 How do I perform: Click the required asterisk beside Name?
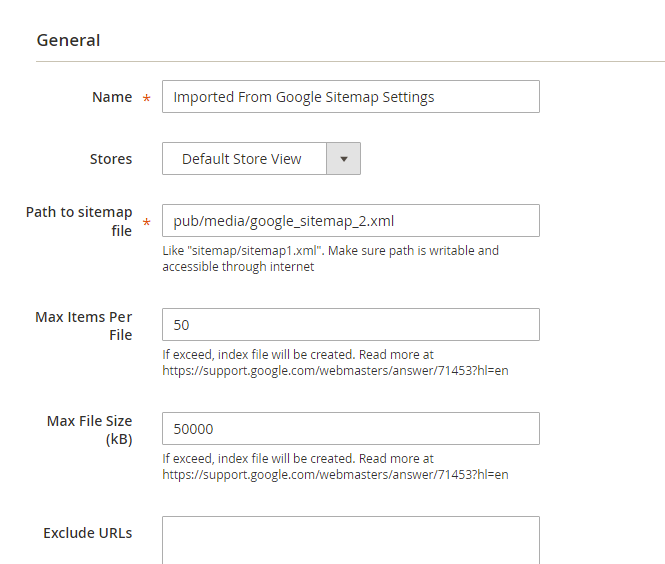click(147, 99)
